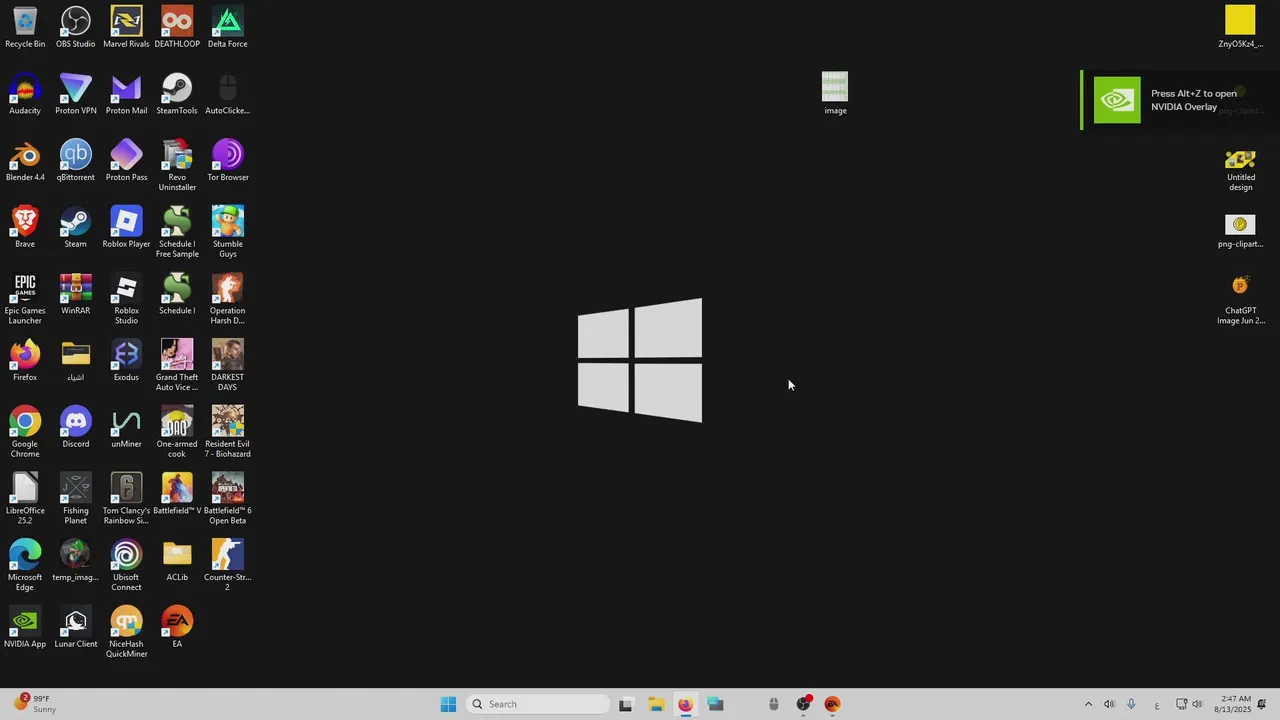Select Tom Clancy's Rainbow Six shortcut

[126, 499]
